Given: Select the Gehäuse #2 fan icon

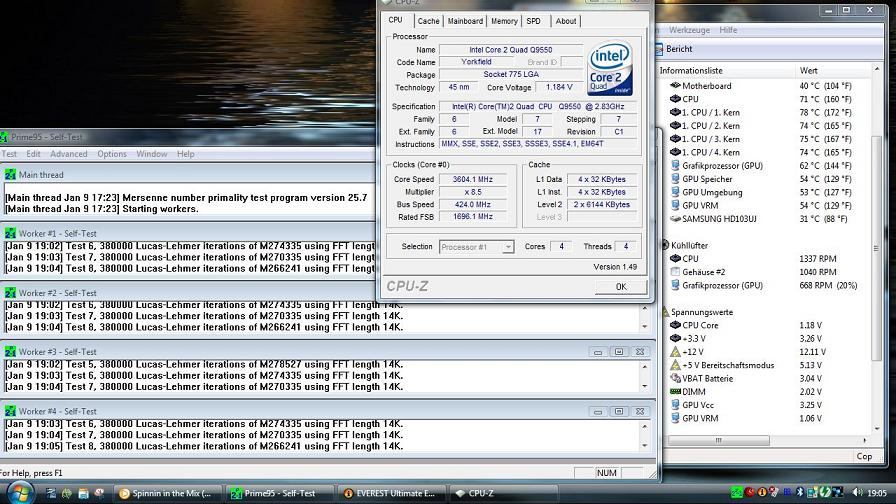Looking at the screenshot, I should click(675, 272).
